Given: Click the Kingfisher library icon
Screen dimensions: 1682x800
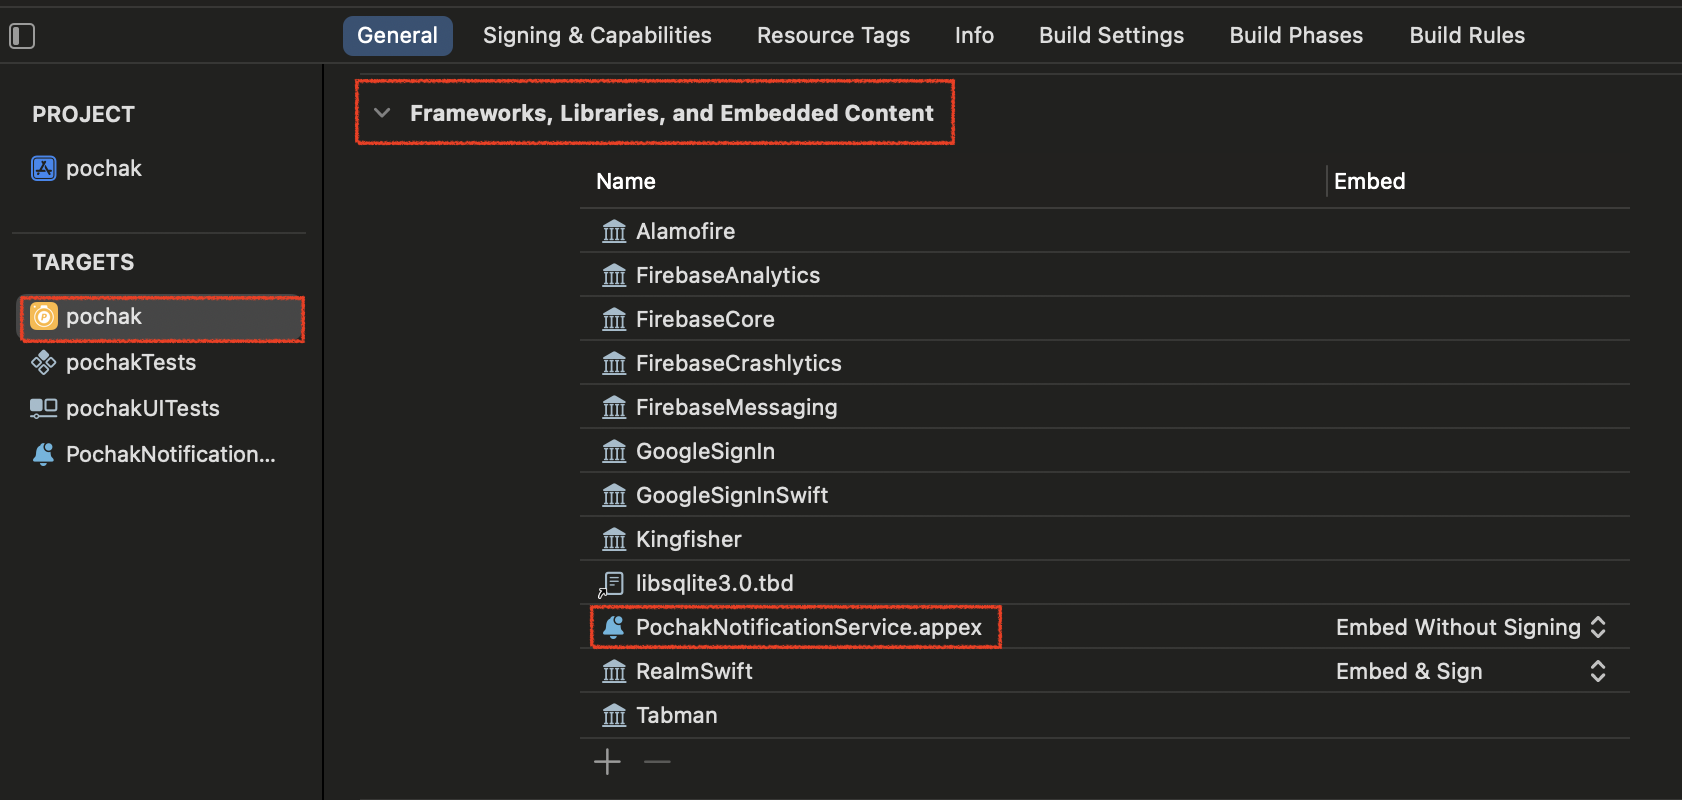Looking at the screenshot, I should [x=614, y=539].
